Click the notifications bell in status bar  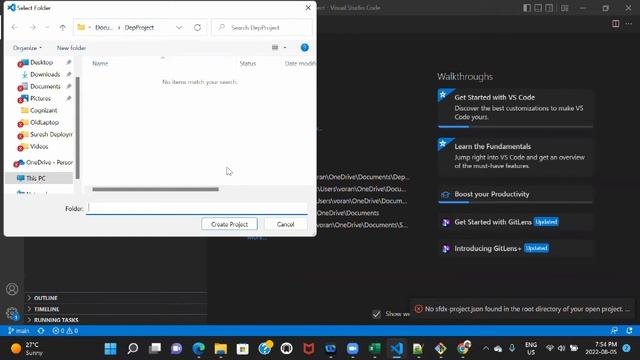point(629,331)
